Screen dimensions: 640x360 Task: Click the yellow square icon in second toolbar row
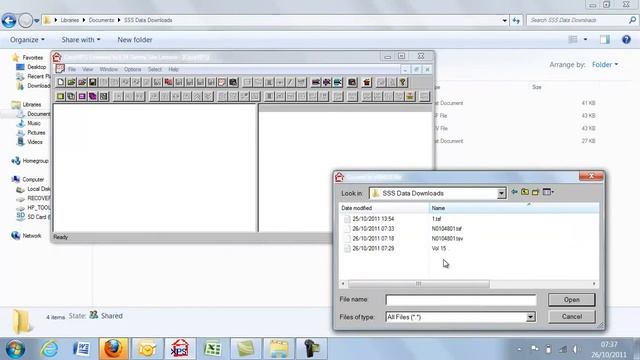click(x=60, y=96)
